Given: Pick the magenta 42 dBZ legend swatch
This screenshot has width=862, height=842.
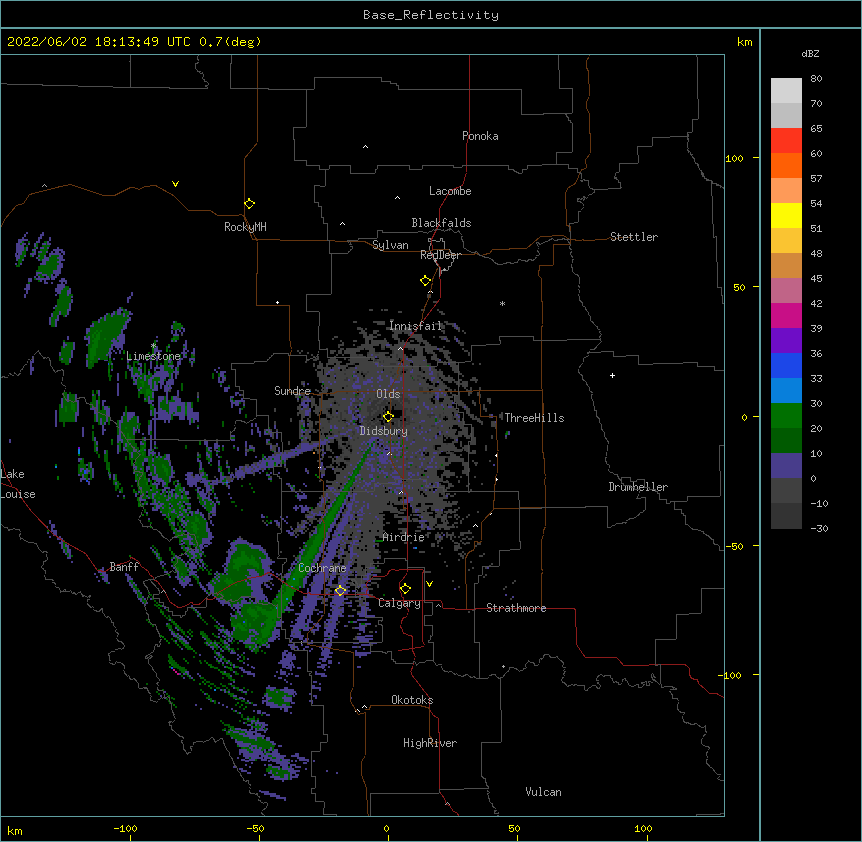Looking at the screenshot, I should click(x=786, y=315).
